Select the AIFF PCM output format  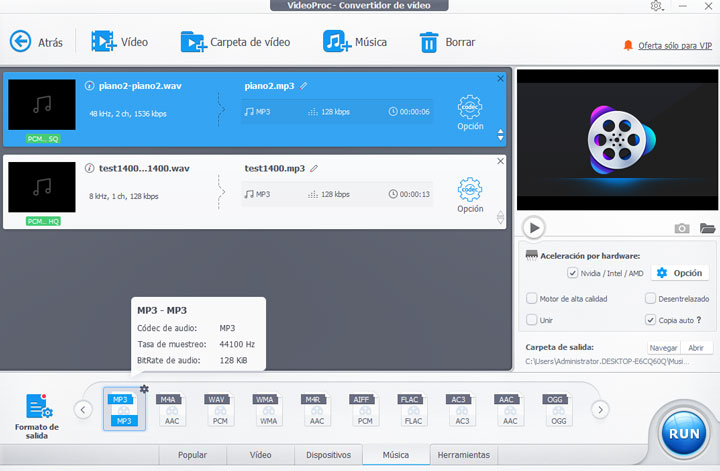[365, 410]
